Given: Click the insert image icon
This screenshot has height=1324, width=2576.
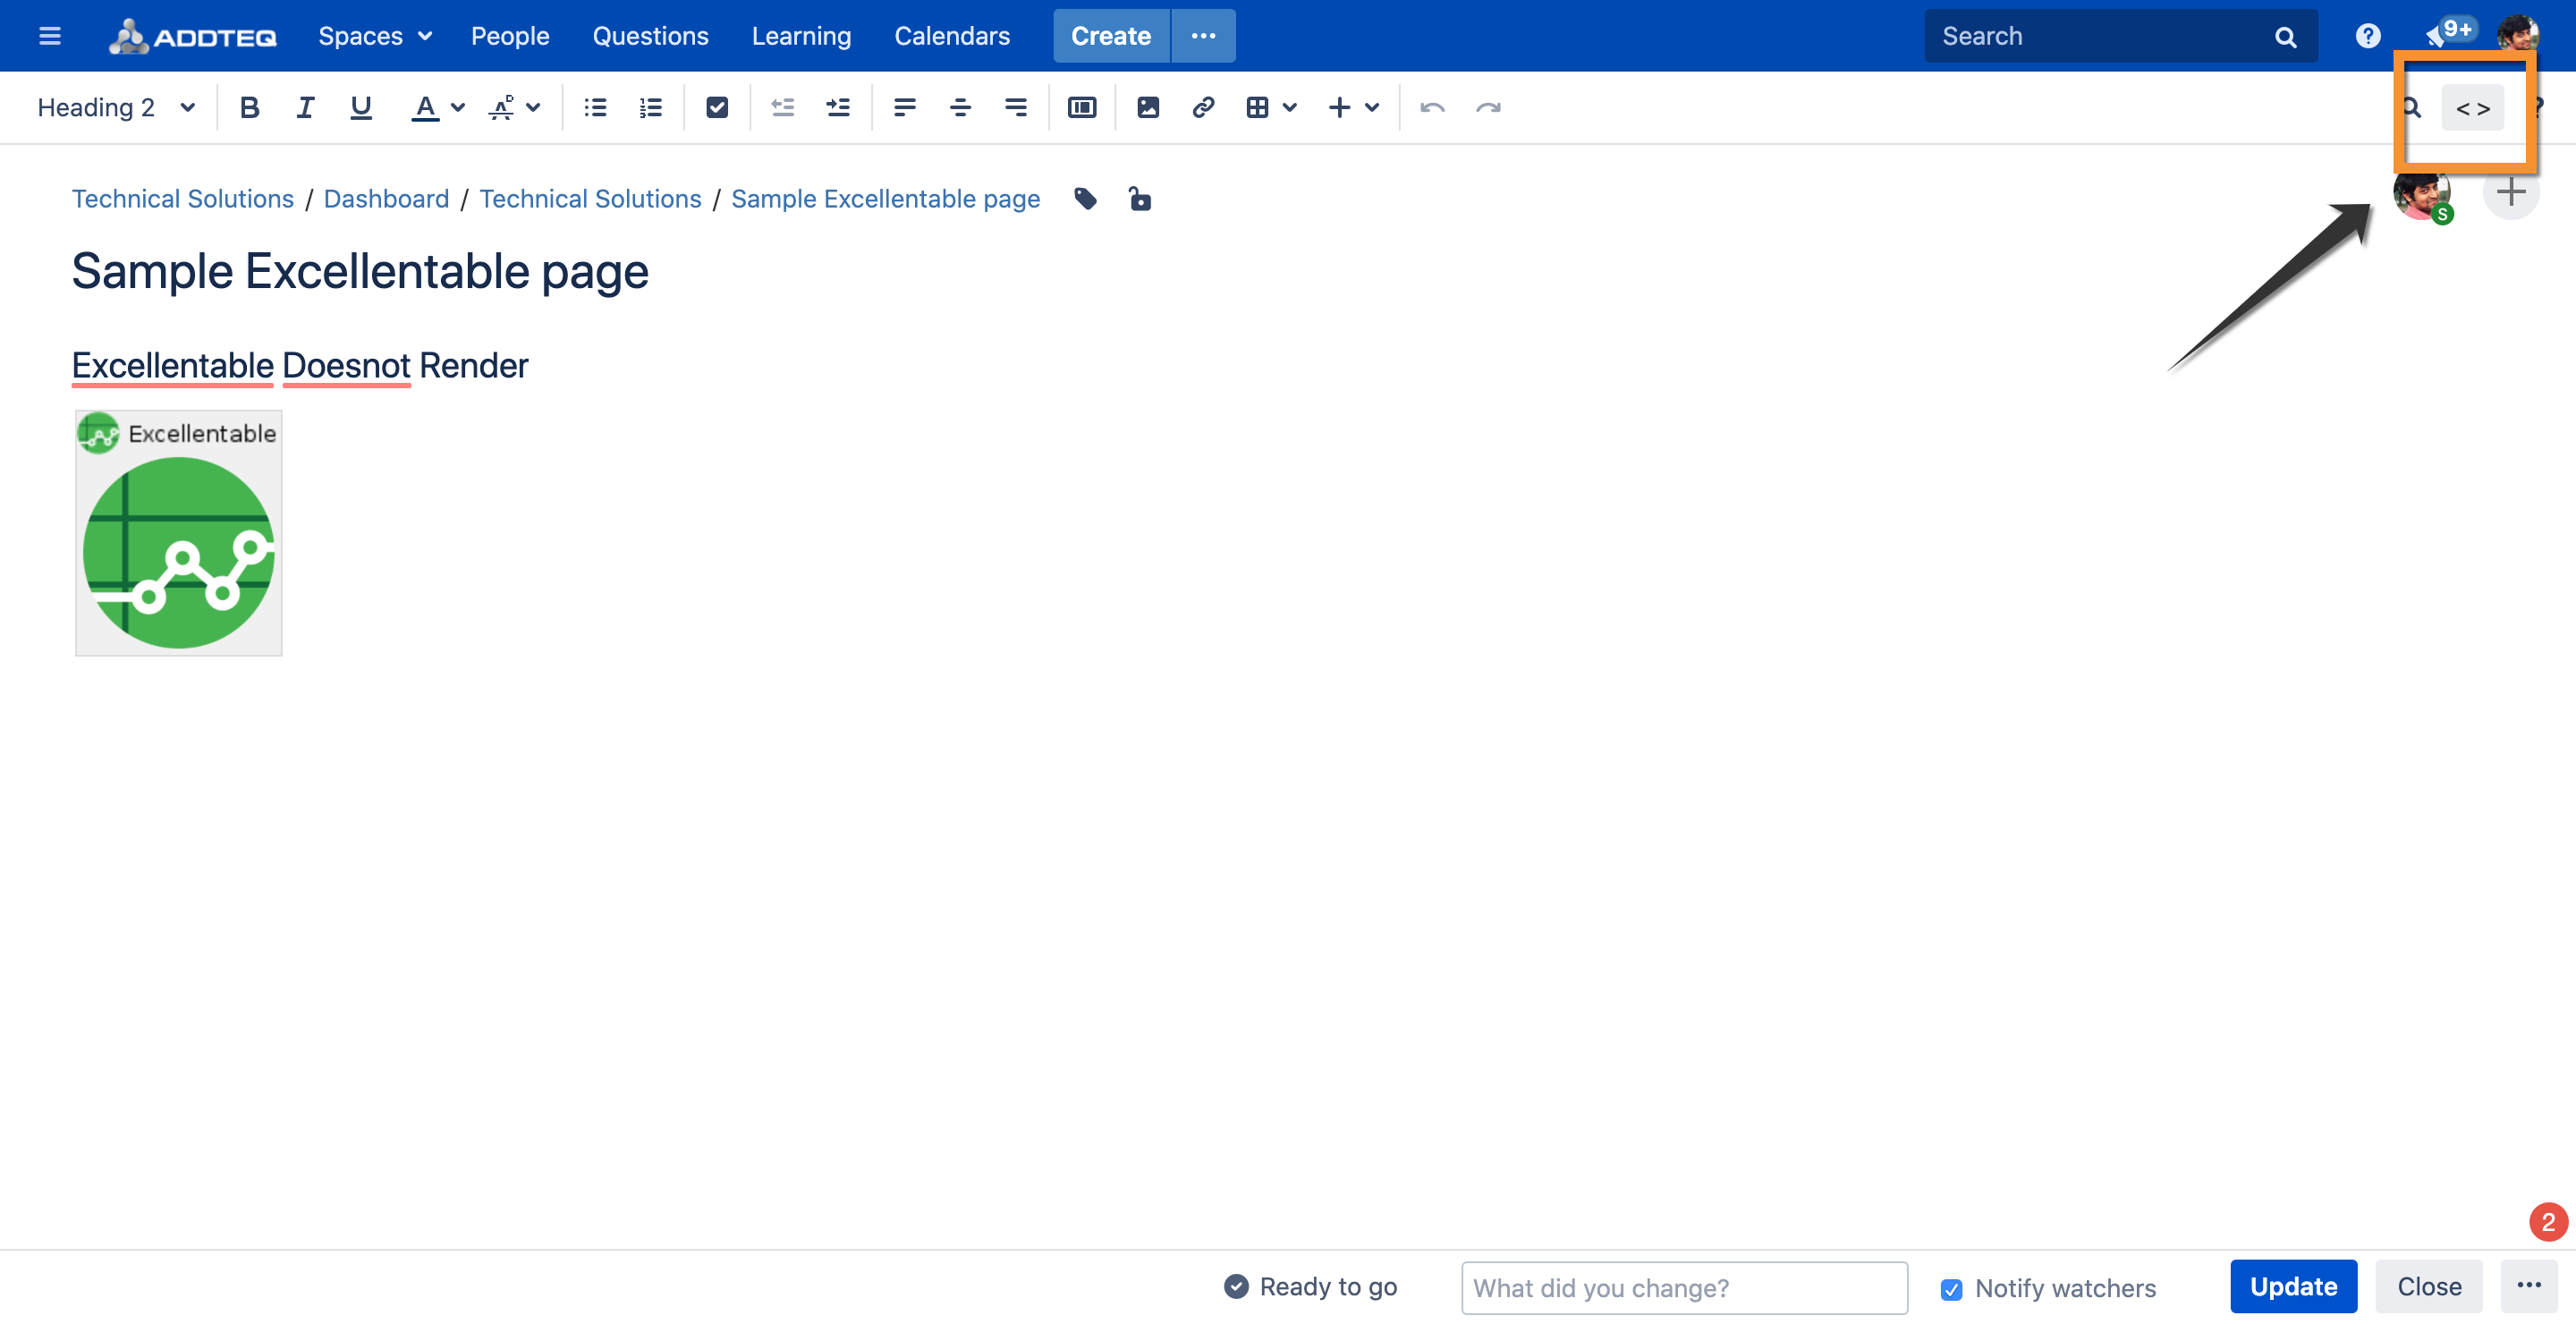Looking at the screenshot, I should coord(1148,107).
